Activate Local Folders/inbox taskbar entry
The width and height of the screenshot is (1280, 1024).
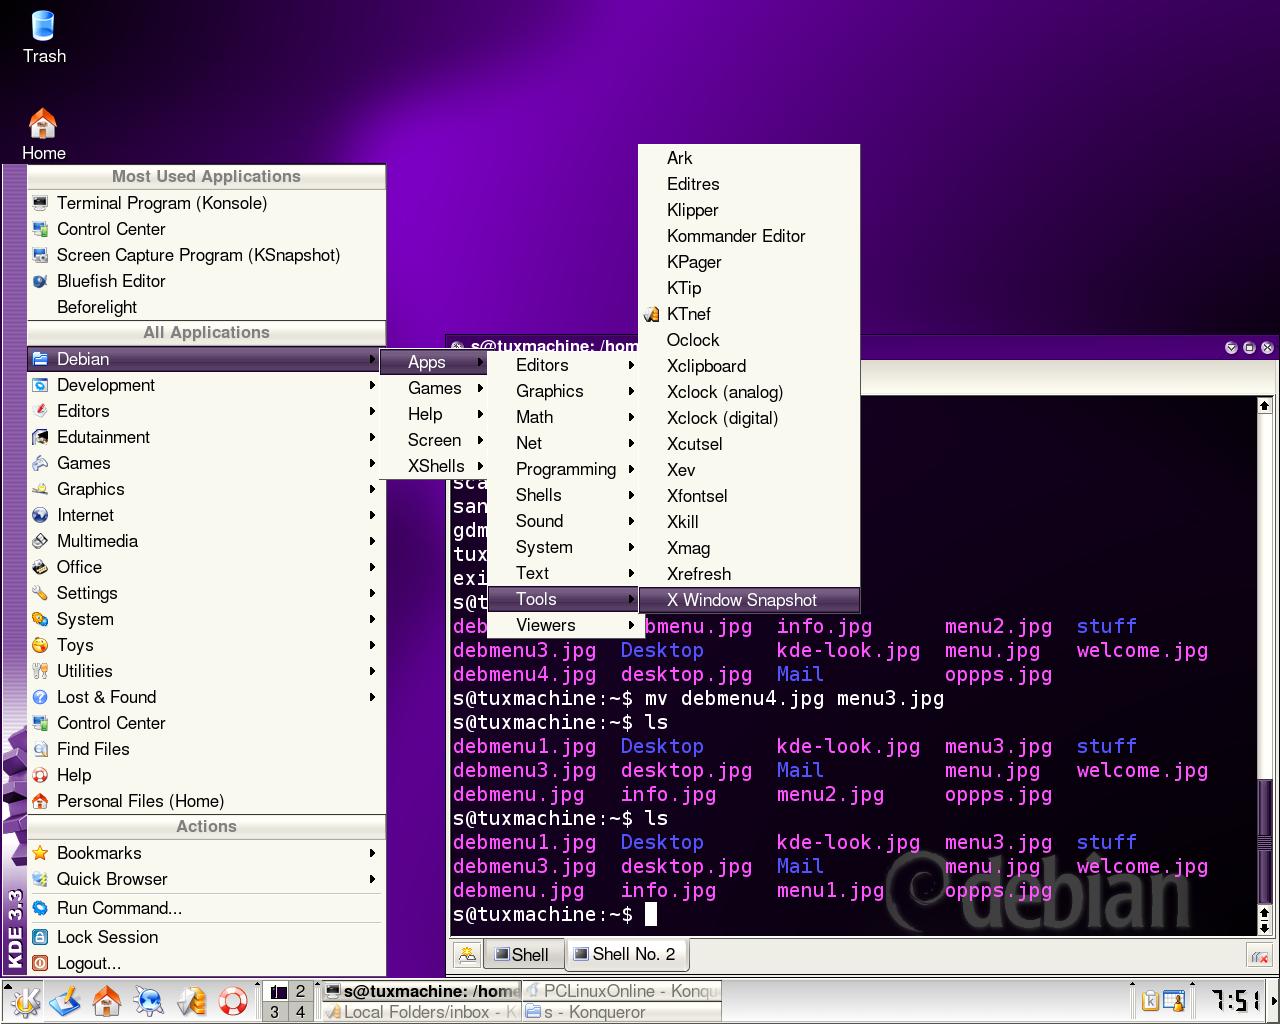tap(421, 1012)
